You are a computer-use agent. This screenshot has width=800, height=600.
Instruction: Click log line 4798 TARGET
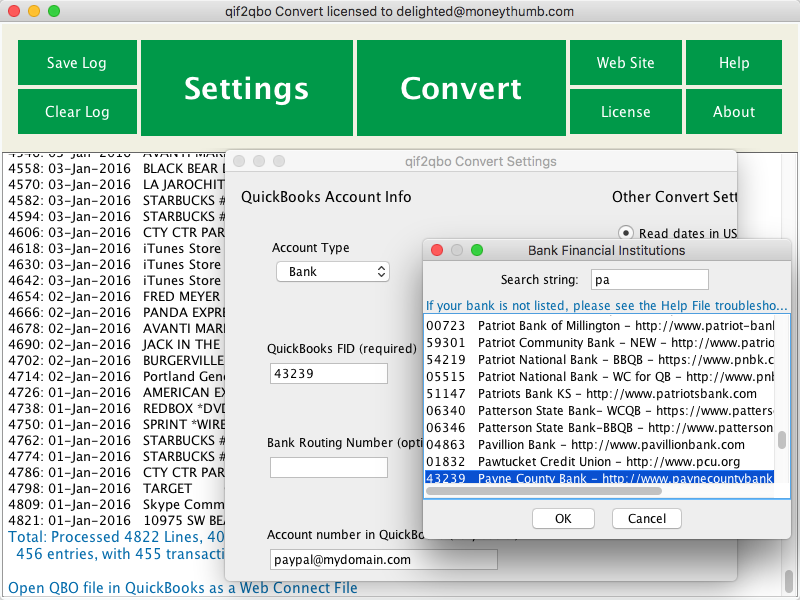[100, 488]
